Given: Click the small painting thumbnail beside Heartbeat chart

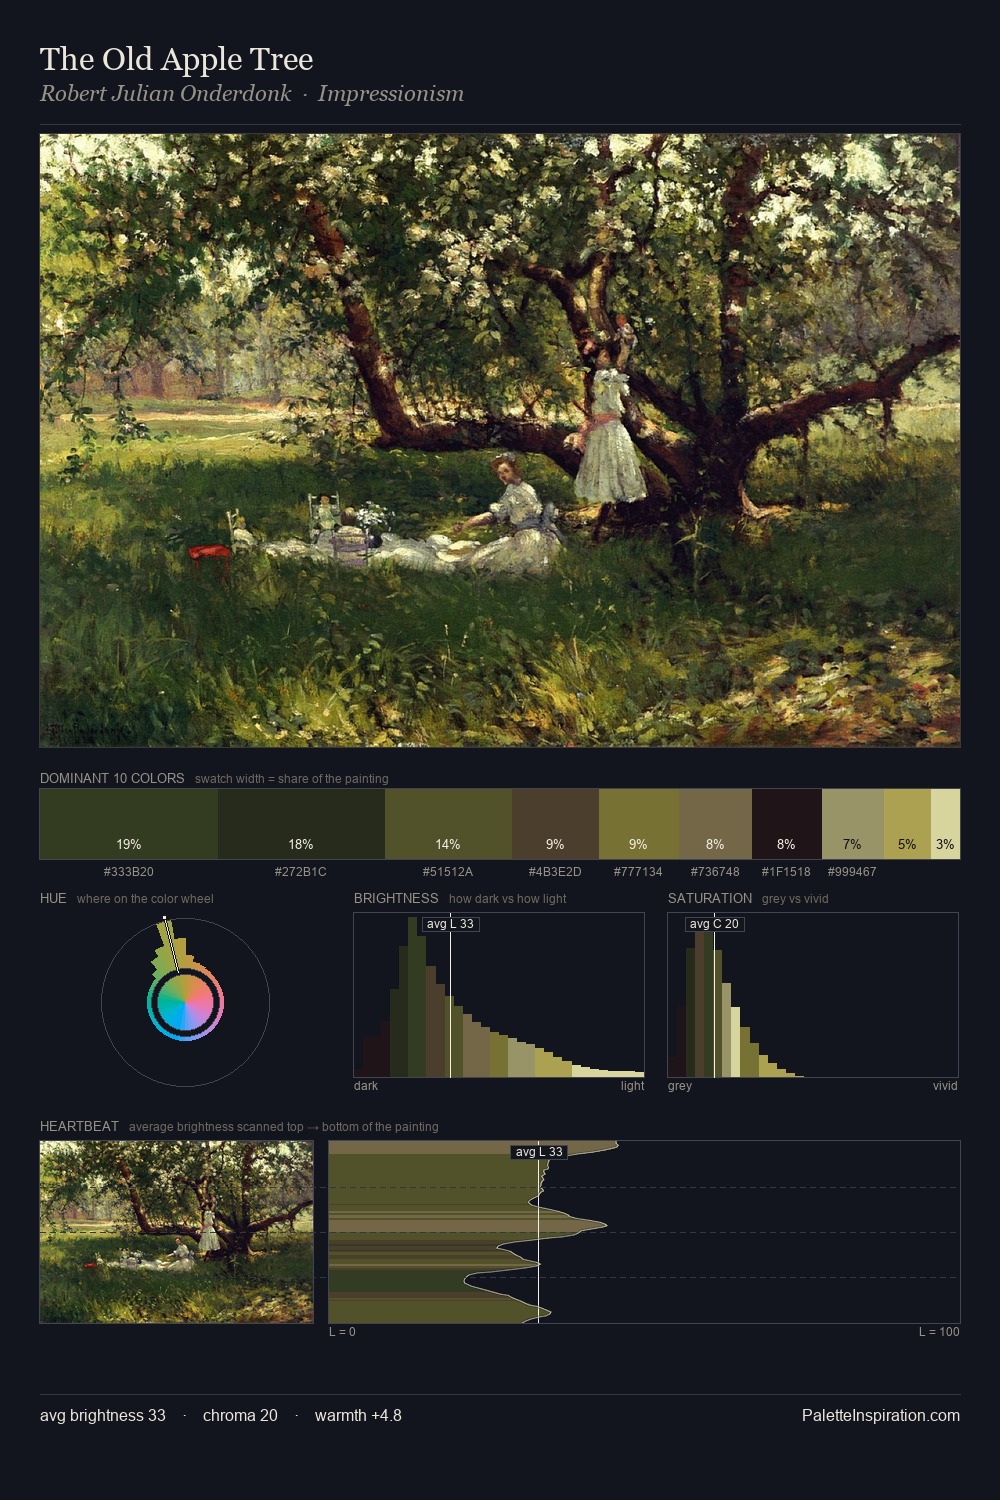Looking at the screenshot, I should click(x=176, y=1232).
